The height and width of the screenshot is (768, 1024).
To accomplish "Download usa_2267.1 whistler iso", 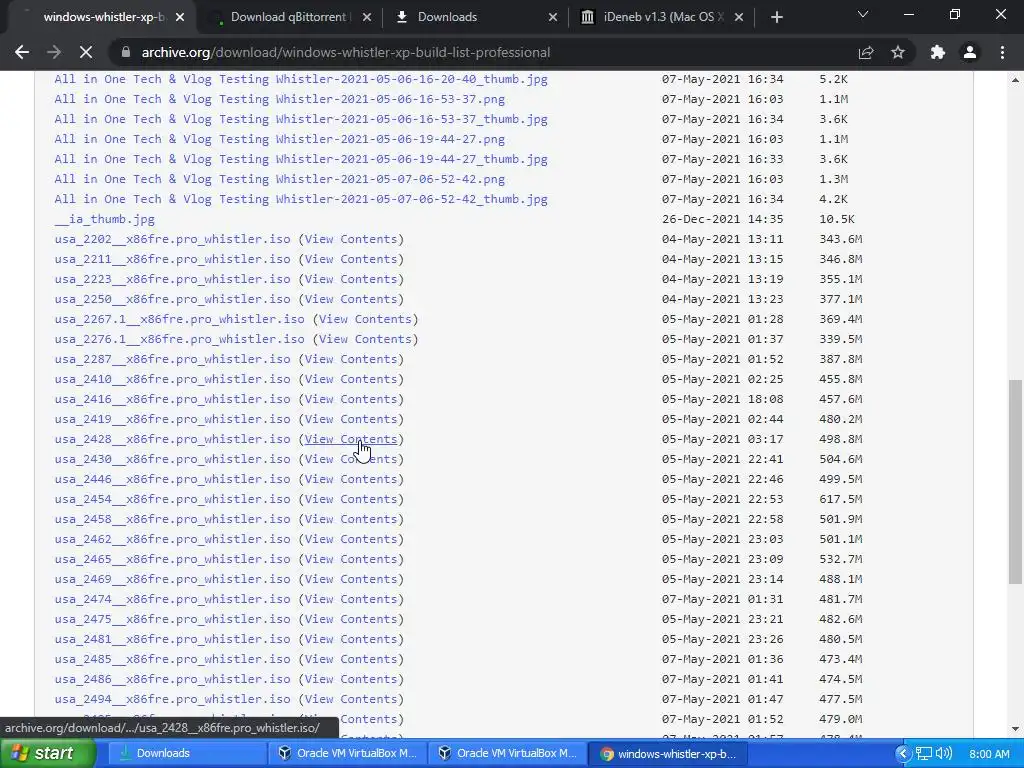I will (x=180, y=319).
